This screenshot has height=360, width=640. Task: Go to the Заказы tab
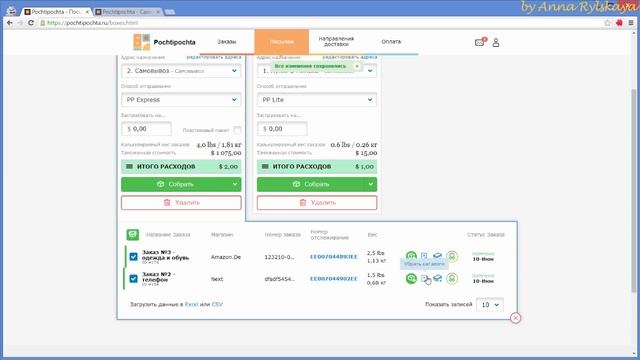tap(227, 42)
